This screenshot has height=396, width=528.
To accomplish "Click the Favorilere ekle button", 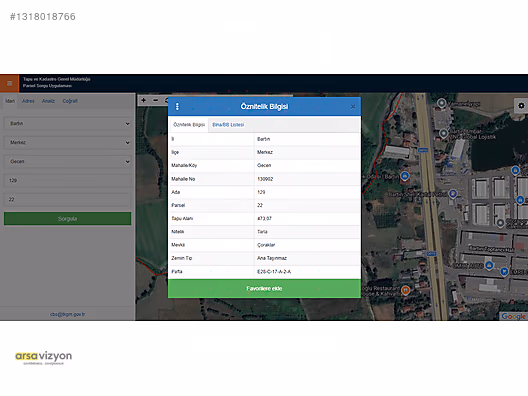I will pyautogui.click(x=264, y=289).
